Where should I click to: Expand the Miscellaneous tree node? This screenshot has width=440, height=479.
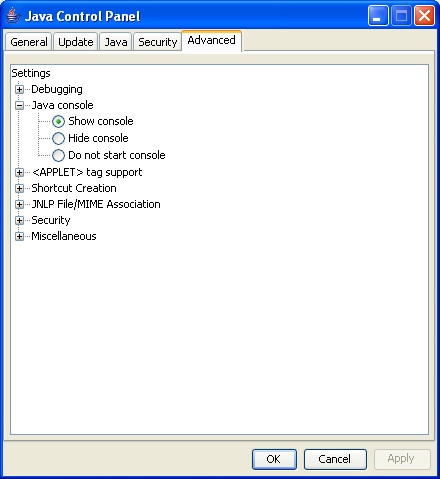point(19,236)
